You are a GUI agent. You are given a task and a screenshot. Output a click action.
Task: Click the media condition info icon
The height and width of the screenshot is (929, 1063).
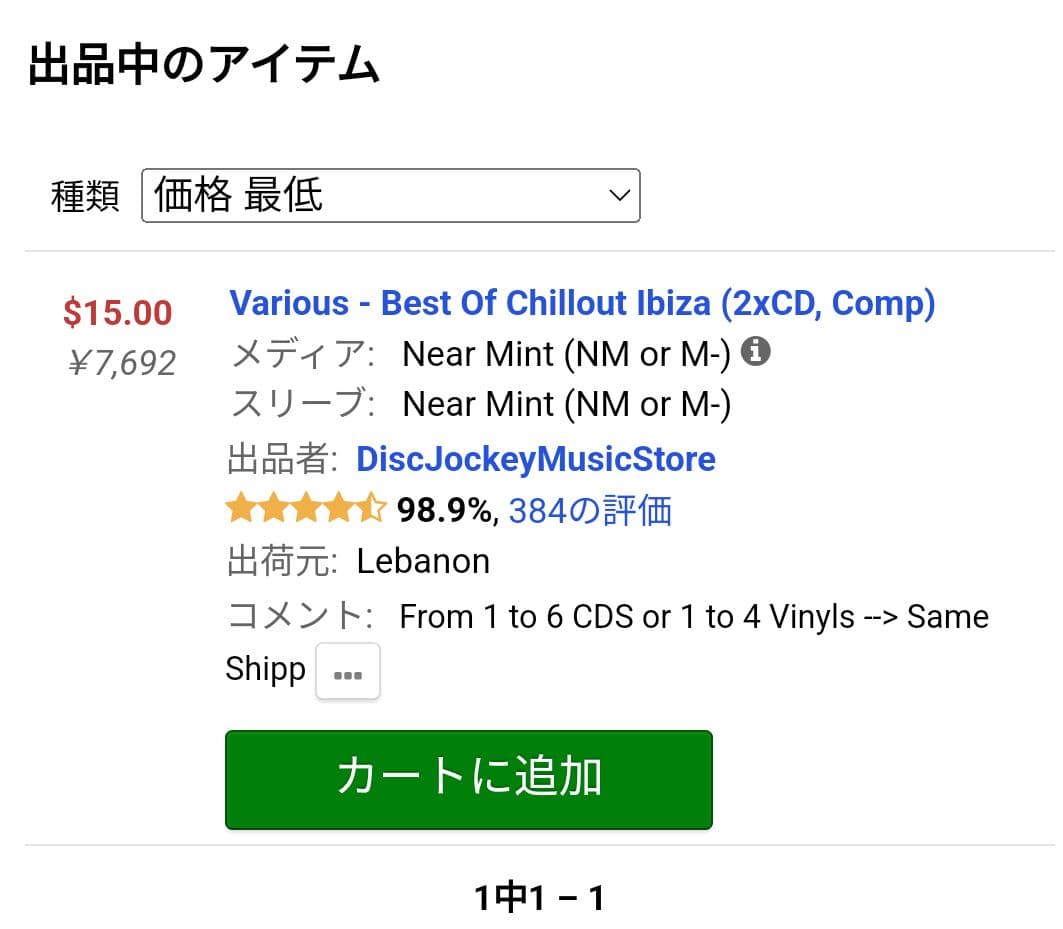(x=757, y=351)
